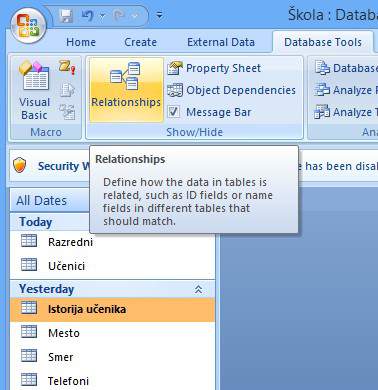
Task: Click the Property Sheet icon
Action: 175,68
